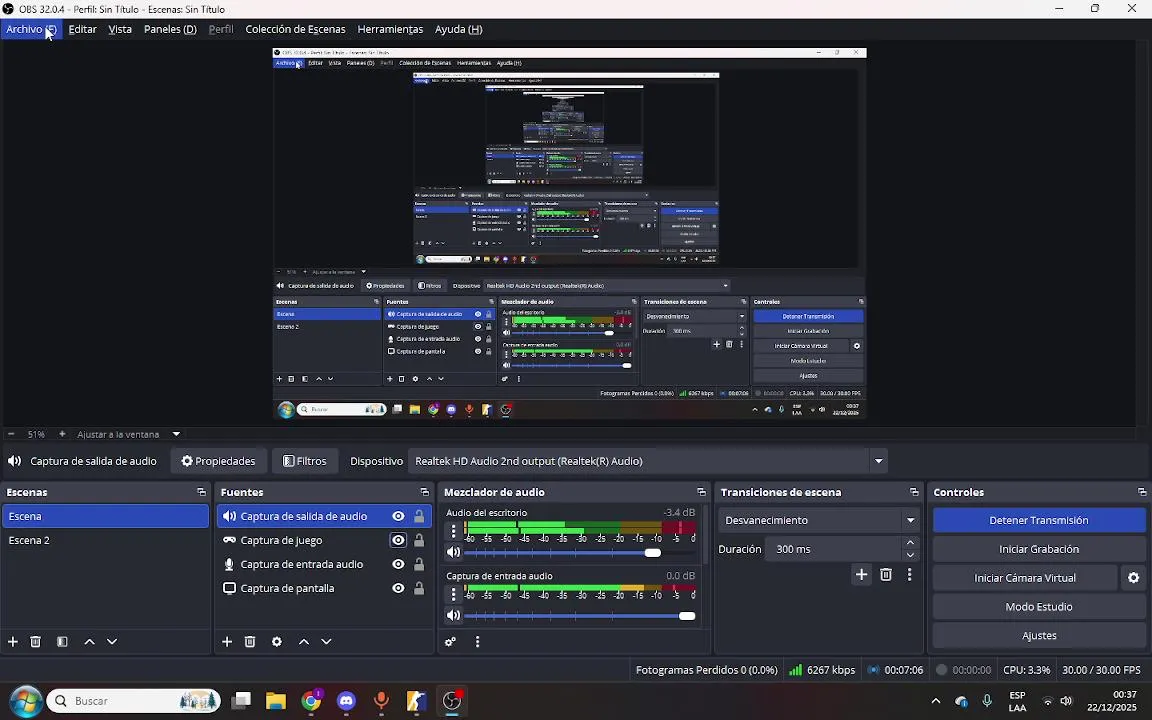This screenshot has width=1152, height=720.
Task: Open the Ayuda menu
Action: pos(458,29)
